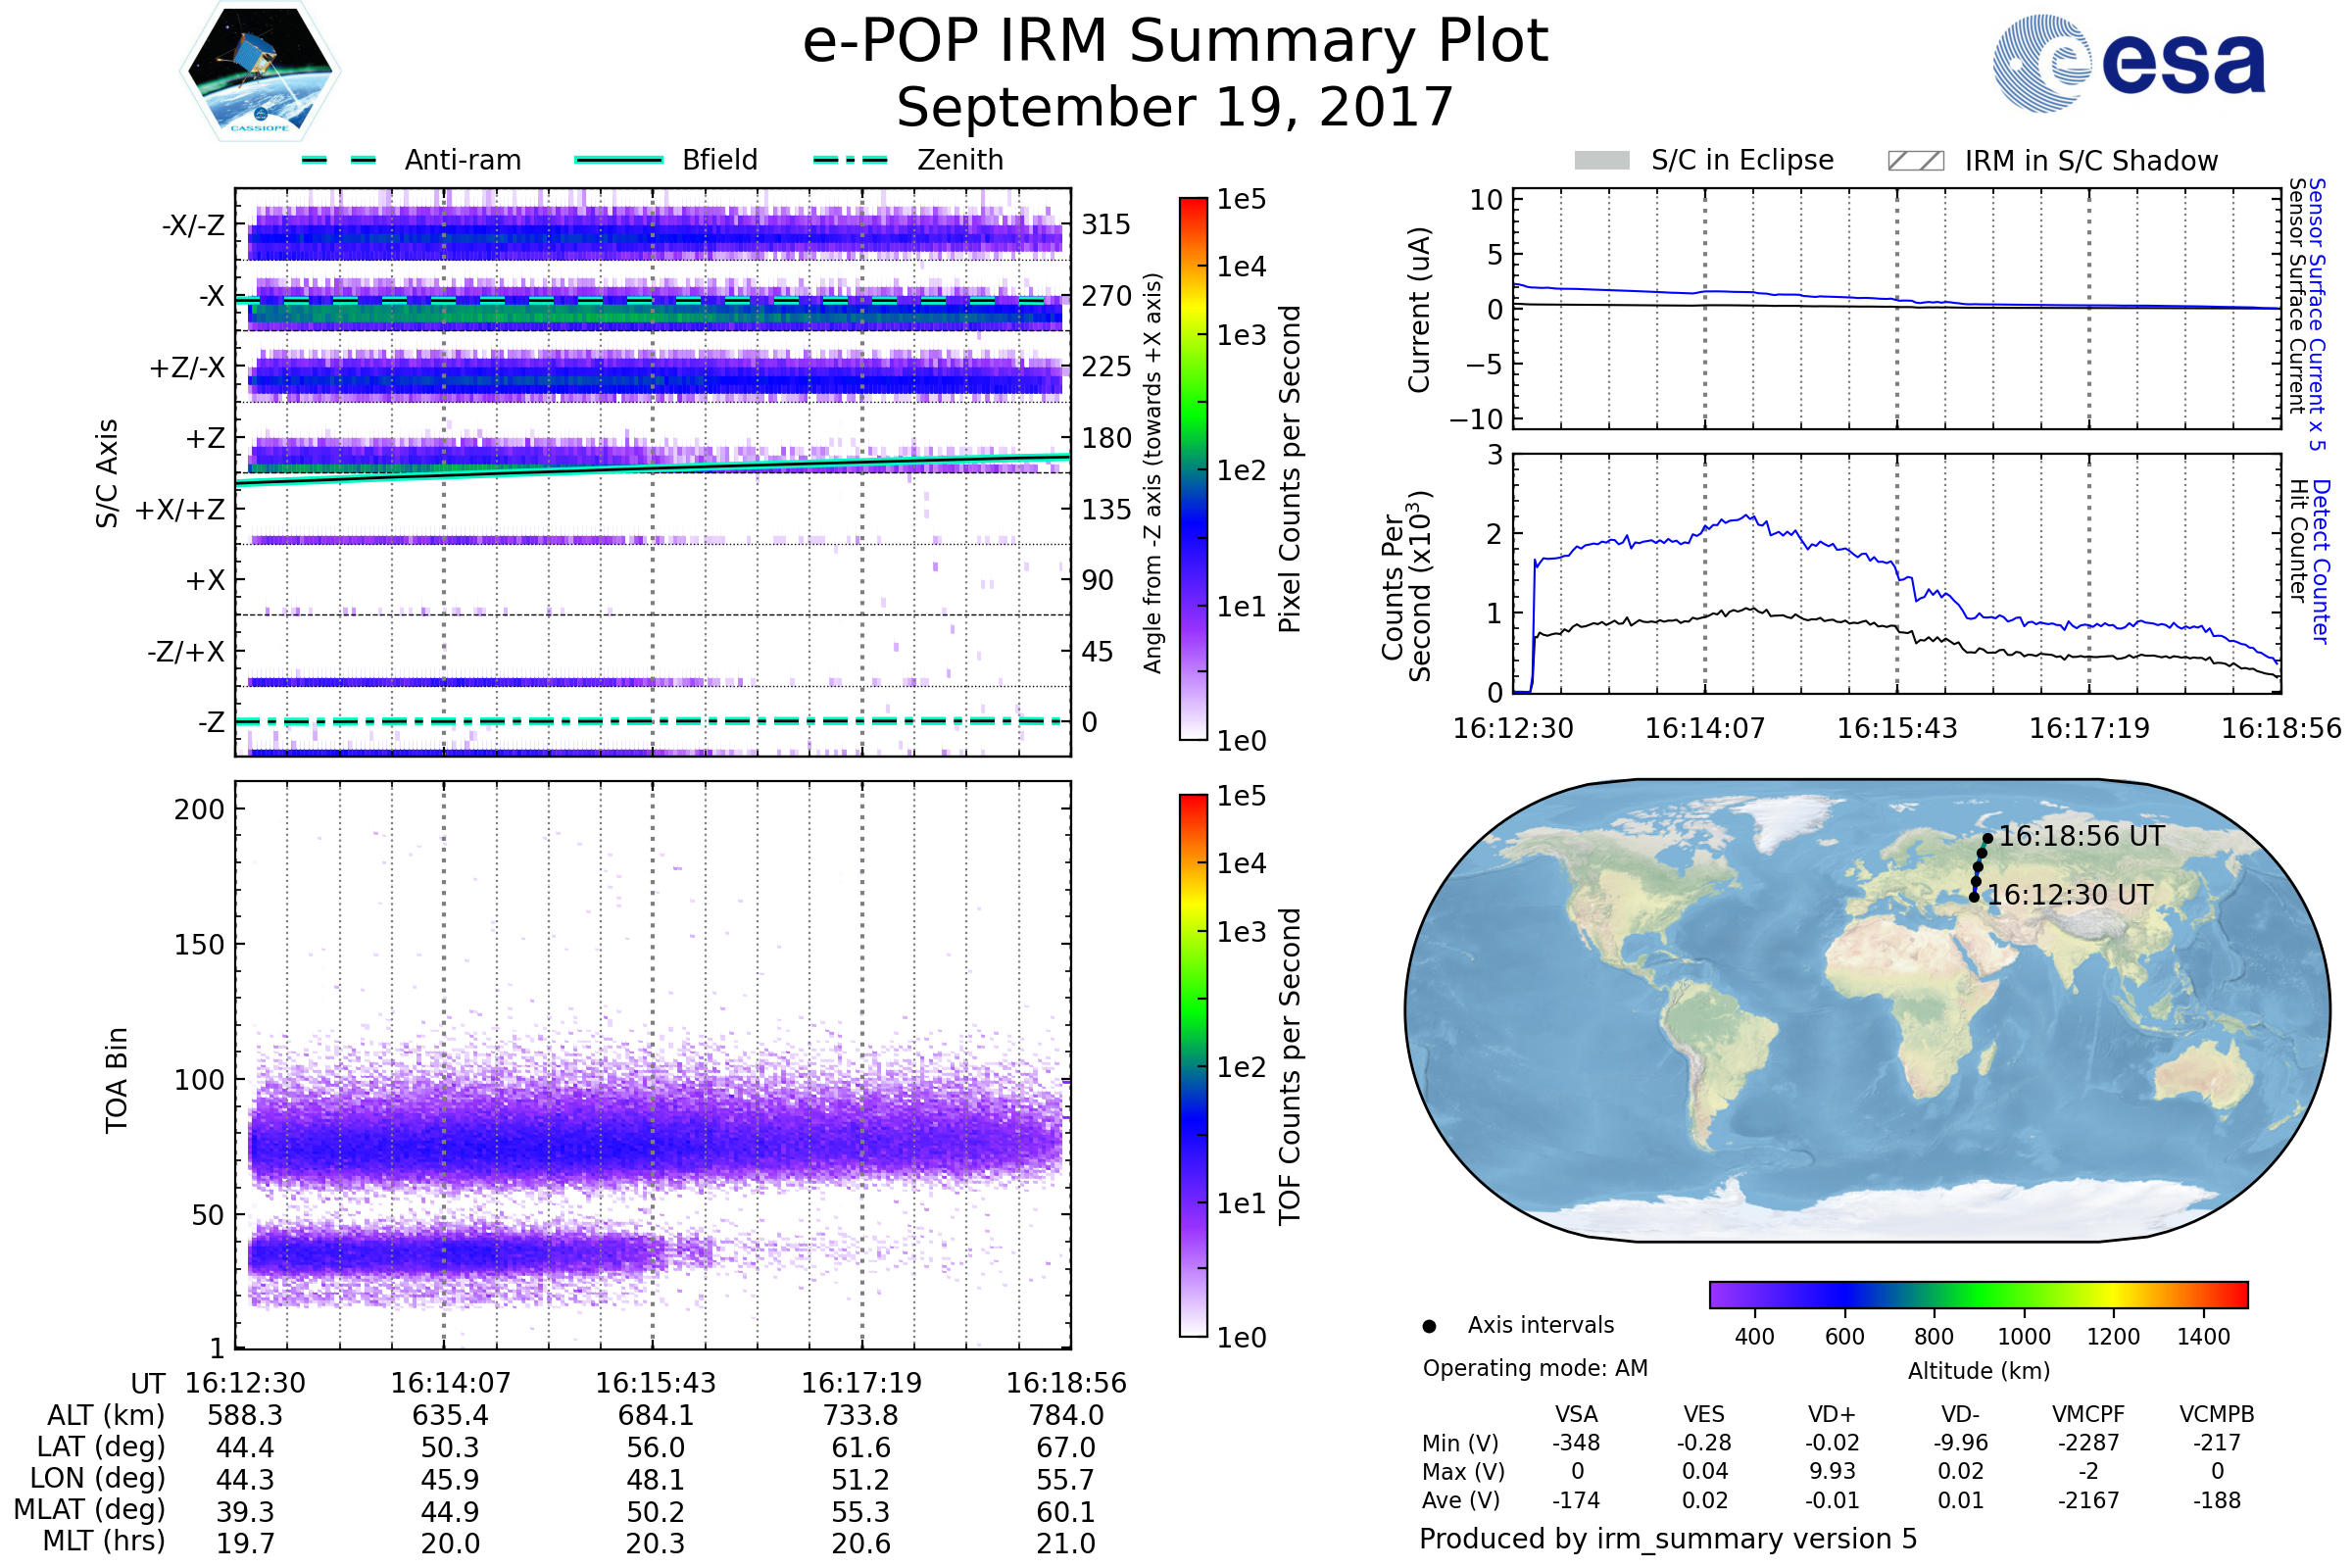Click the Bfield solid line legend marker
2352x1568 pixels.
618,160
